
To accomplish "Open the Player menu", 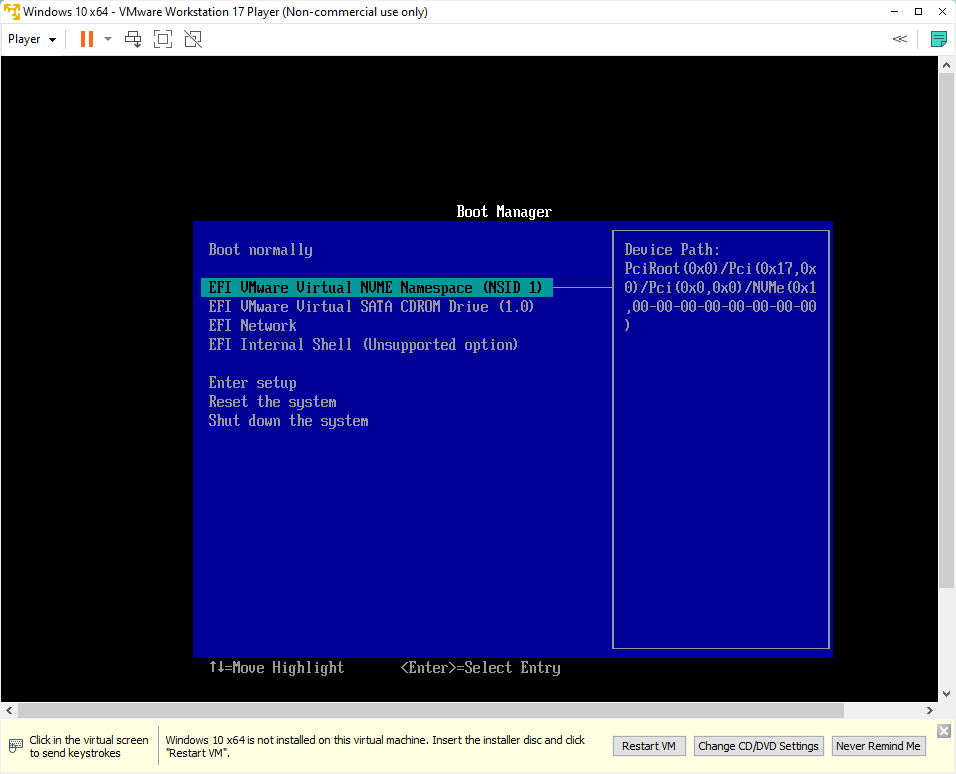I will pyautogui.click(x=32, y=39).
